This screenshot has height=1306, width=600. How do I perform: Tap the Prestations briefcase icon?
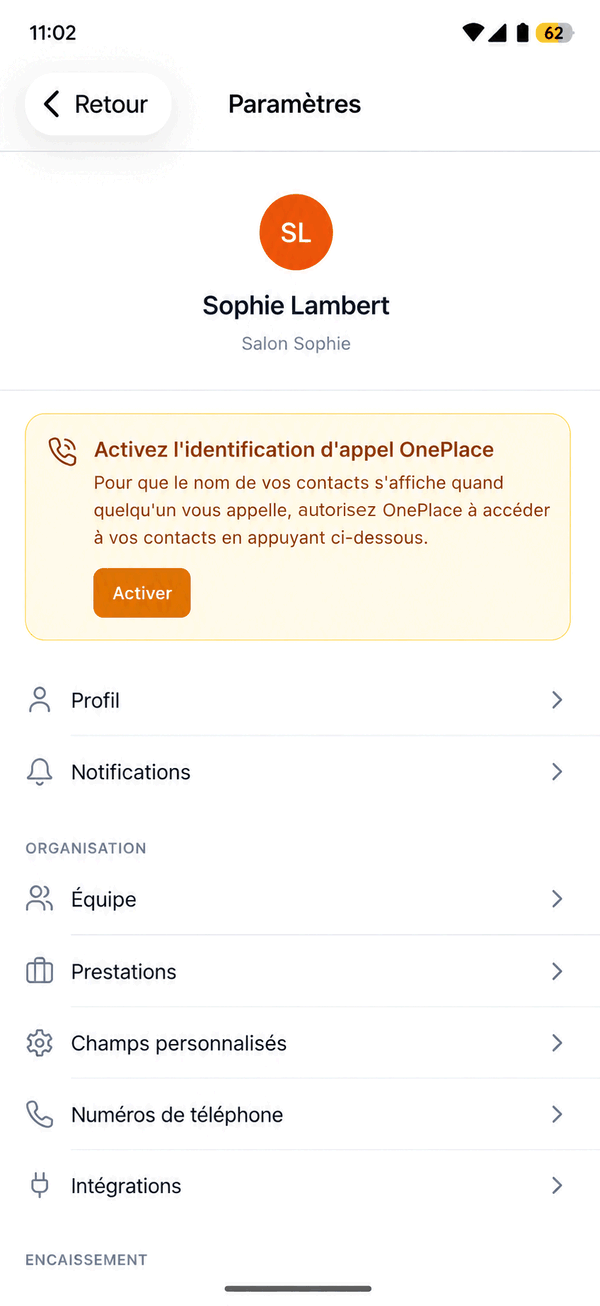pos(40,971)
